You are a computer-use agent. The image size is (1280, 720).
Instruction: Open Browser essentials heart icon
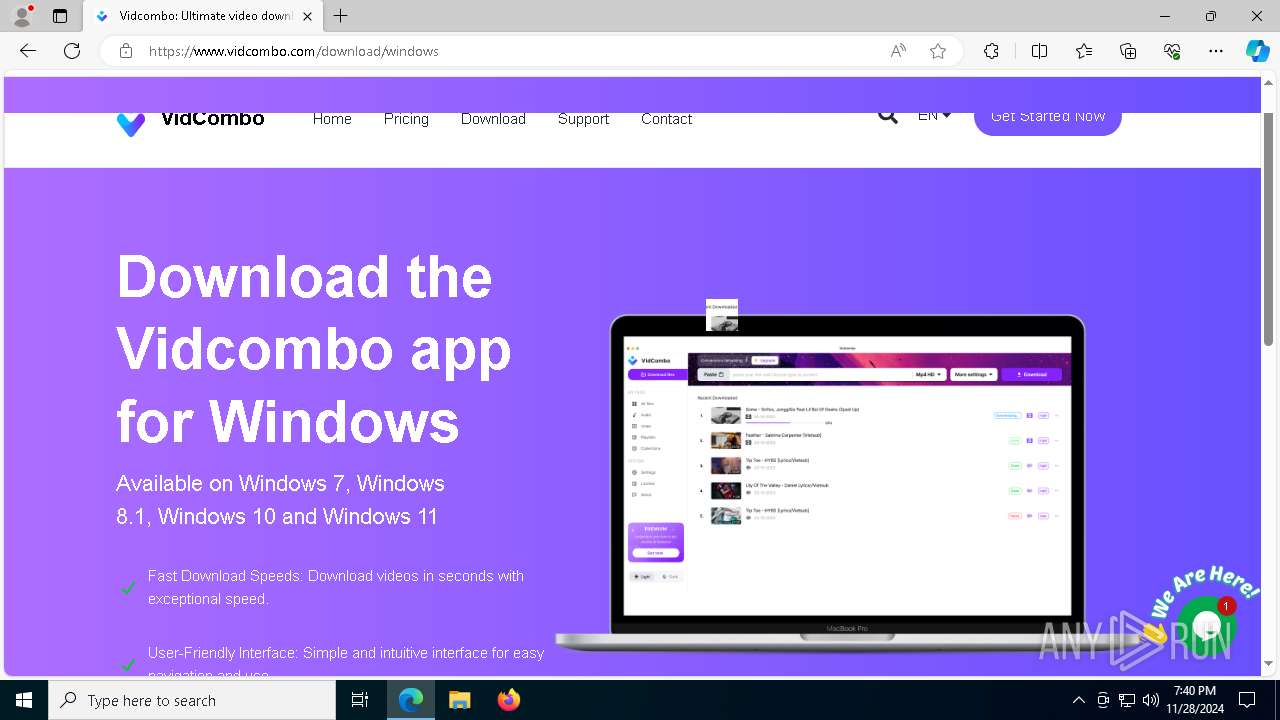pyautogui.click(x=1172, y=51)
